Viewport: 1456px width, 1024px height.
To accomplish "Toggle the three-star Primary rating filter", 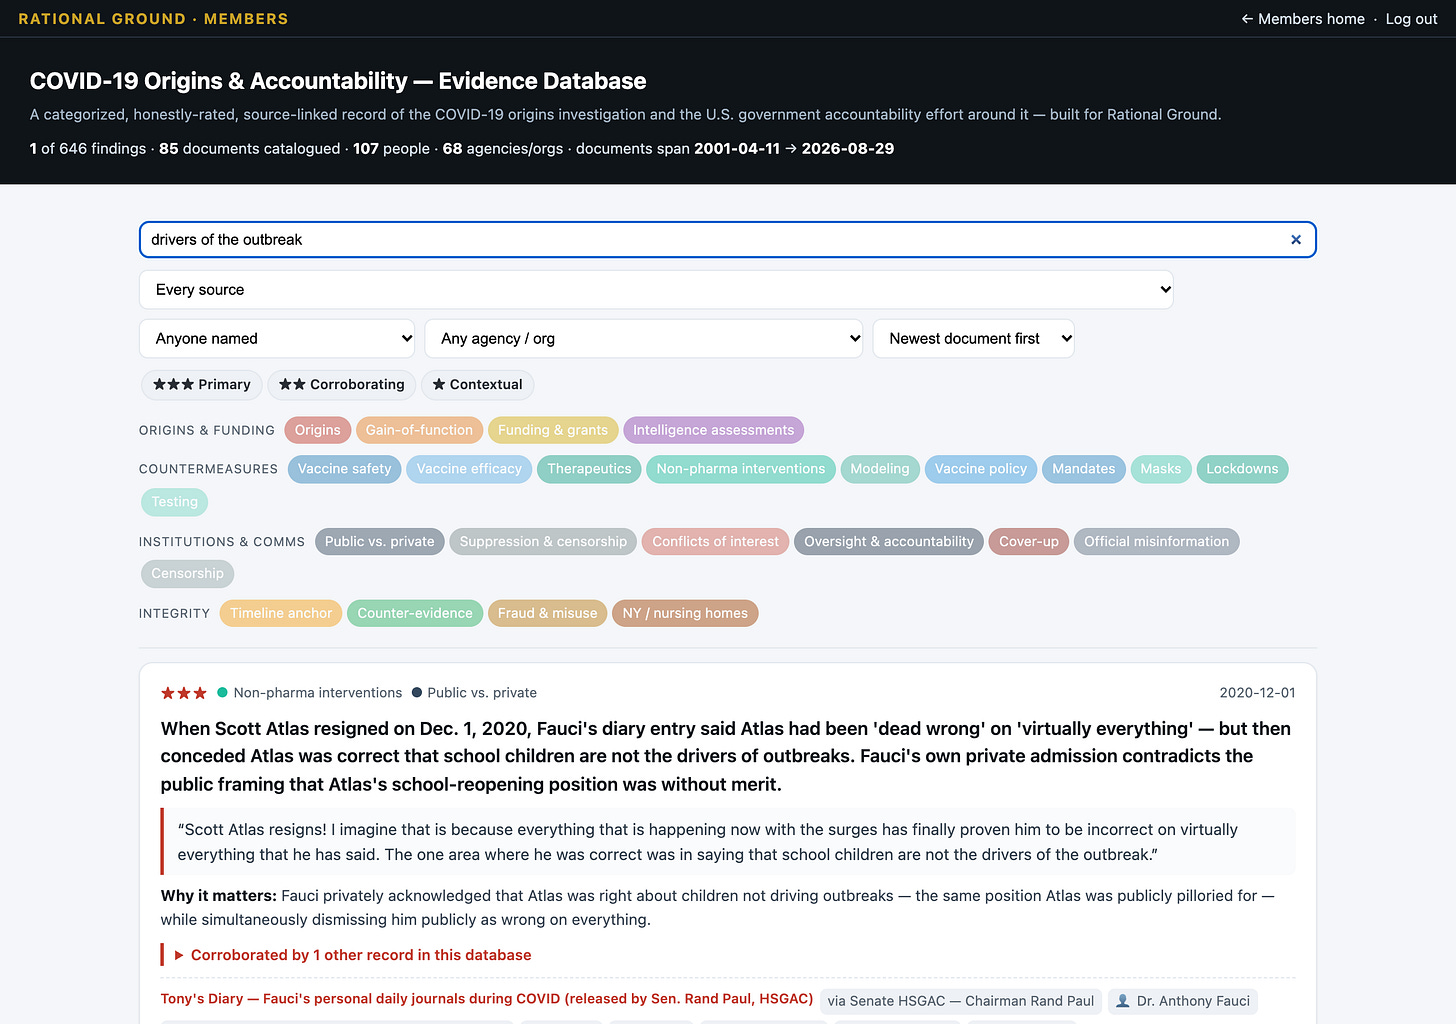I will (x=202, y=385).
